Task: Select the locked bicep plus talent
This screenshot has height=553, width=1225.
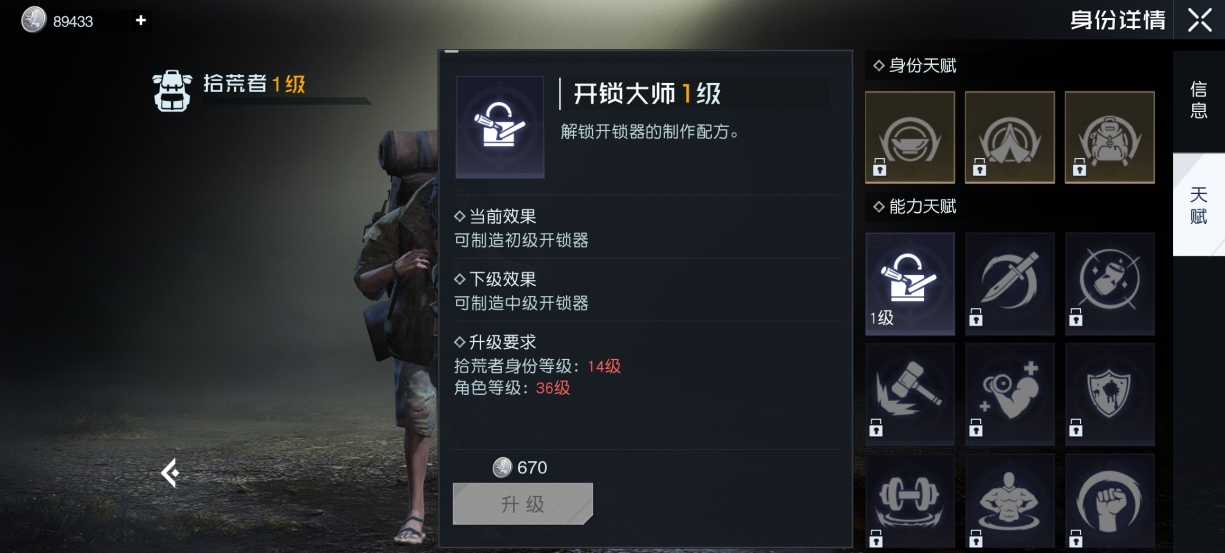Action: pos(1010,393)
